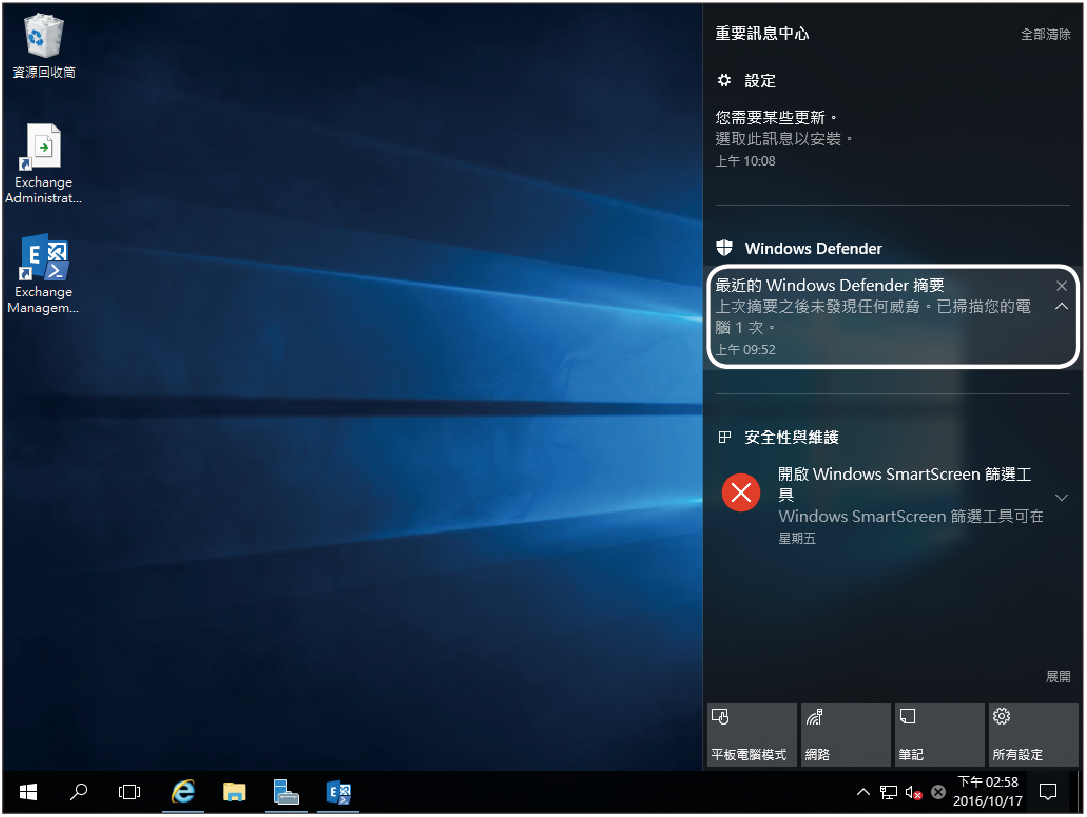Show hidden system tray icons
The height and width of the screenshot is (817, 1087).
pyautogui.click(x=863, y=792)
